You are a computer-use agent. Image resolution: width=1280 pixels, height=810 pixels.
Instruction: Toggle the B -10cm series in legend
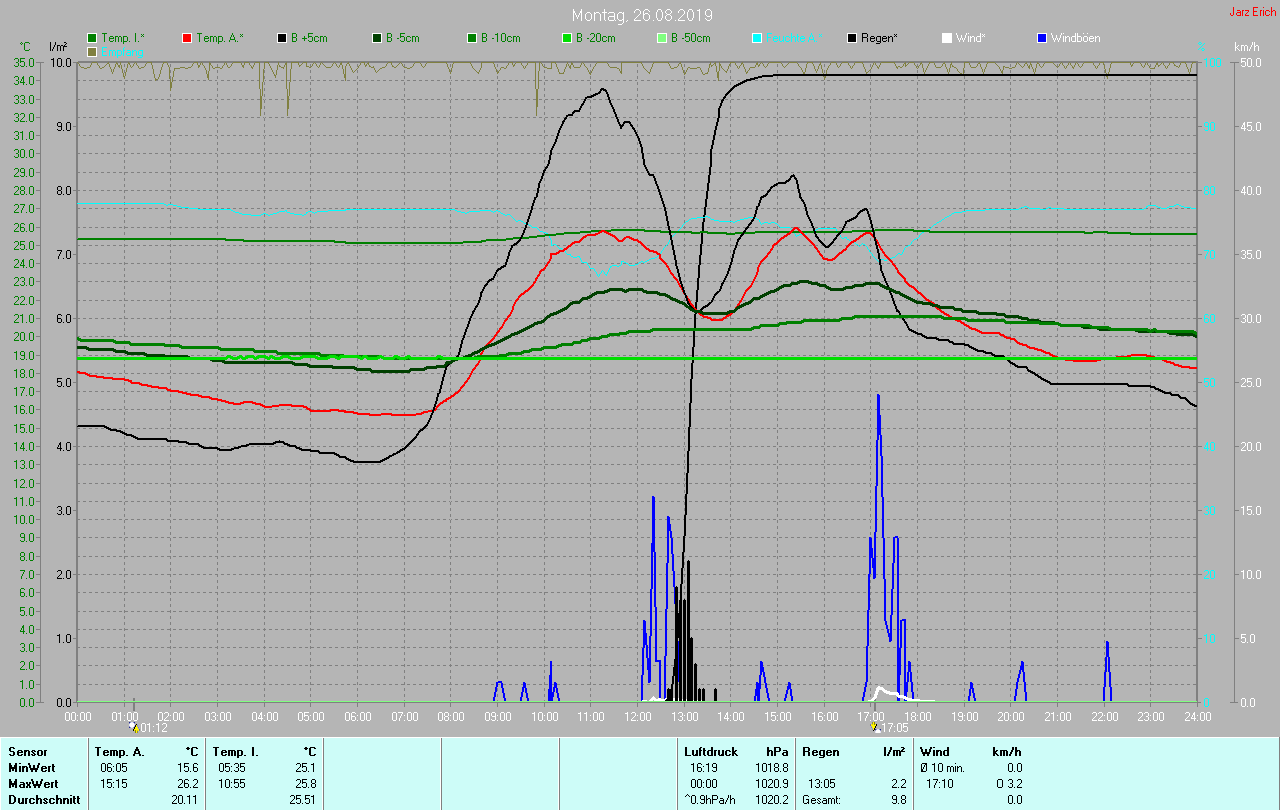coord(472,38)
